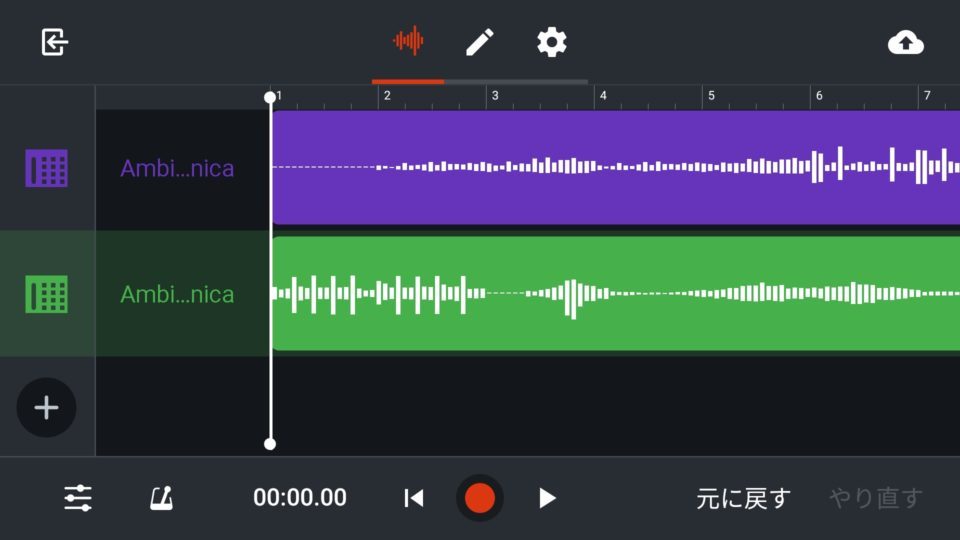The image size is (960, 540).
Task: Switch to the waveform tracks view tab
Action: pos(408,41)
